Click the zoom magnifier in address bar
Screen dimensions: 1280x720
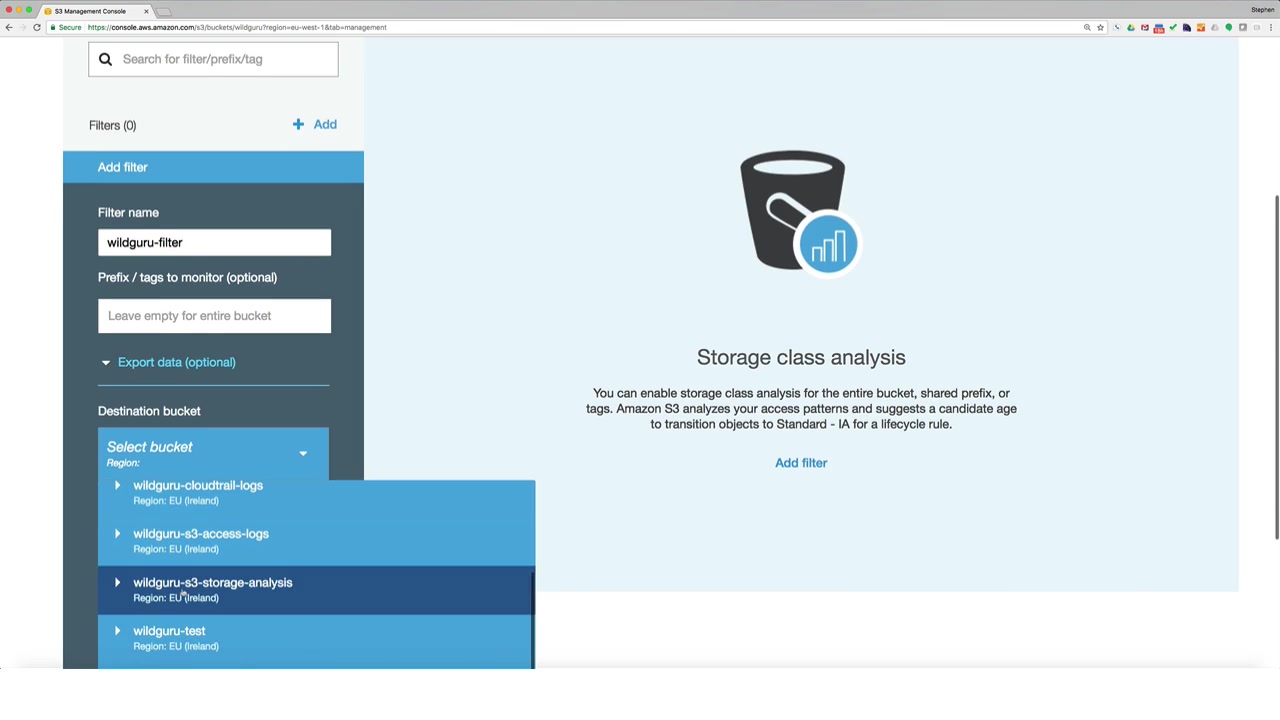(1087, 27)
